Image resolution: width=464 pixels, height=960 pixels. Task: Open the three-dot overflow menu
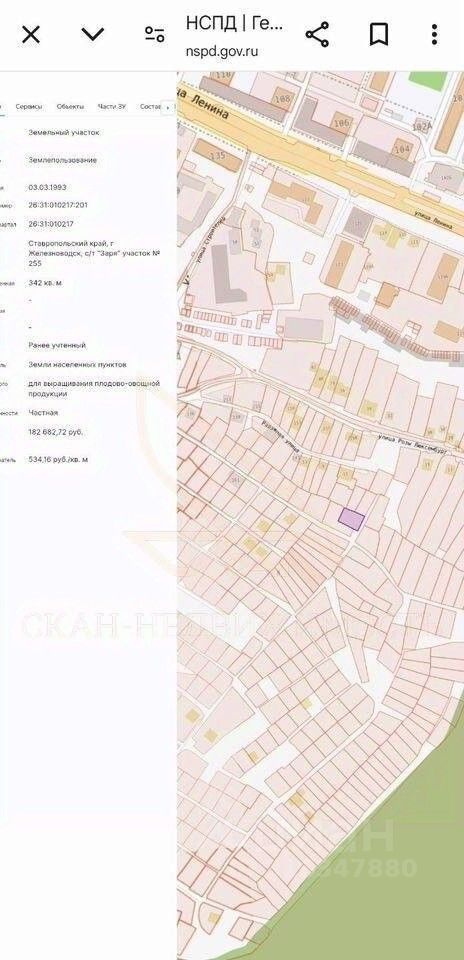click(434, 34)
